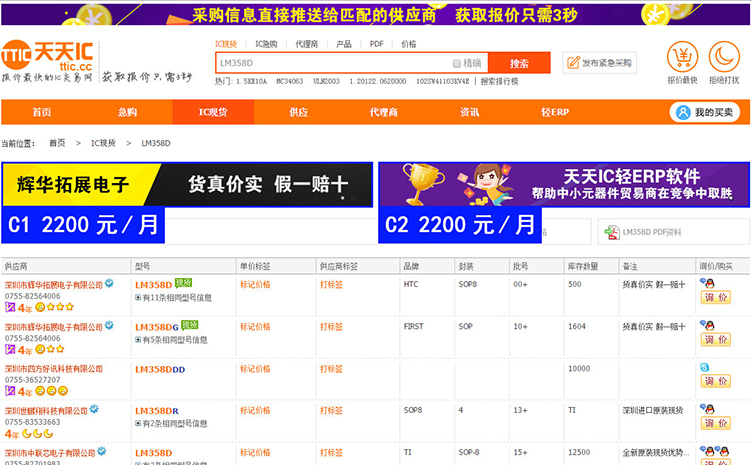The image size is (752, 465).
Task: Open 轻ERP in the orange navigation bar
Action: [x=555, y=112]
